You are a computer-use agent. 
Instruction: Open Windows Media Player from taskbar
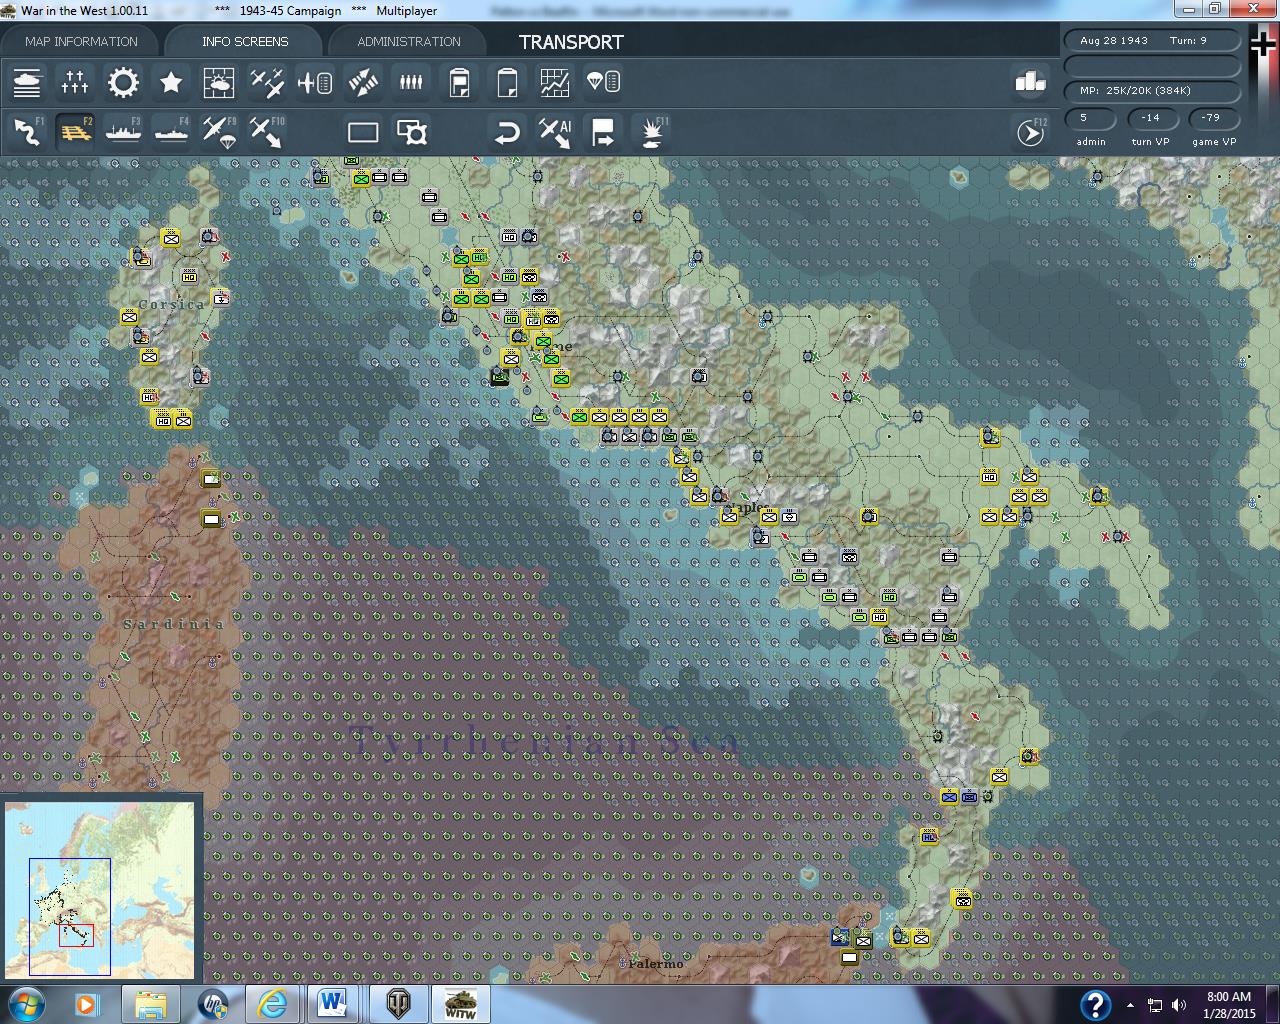(86, 1004)
